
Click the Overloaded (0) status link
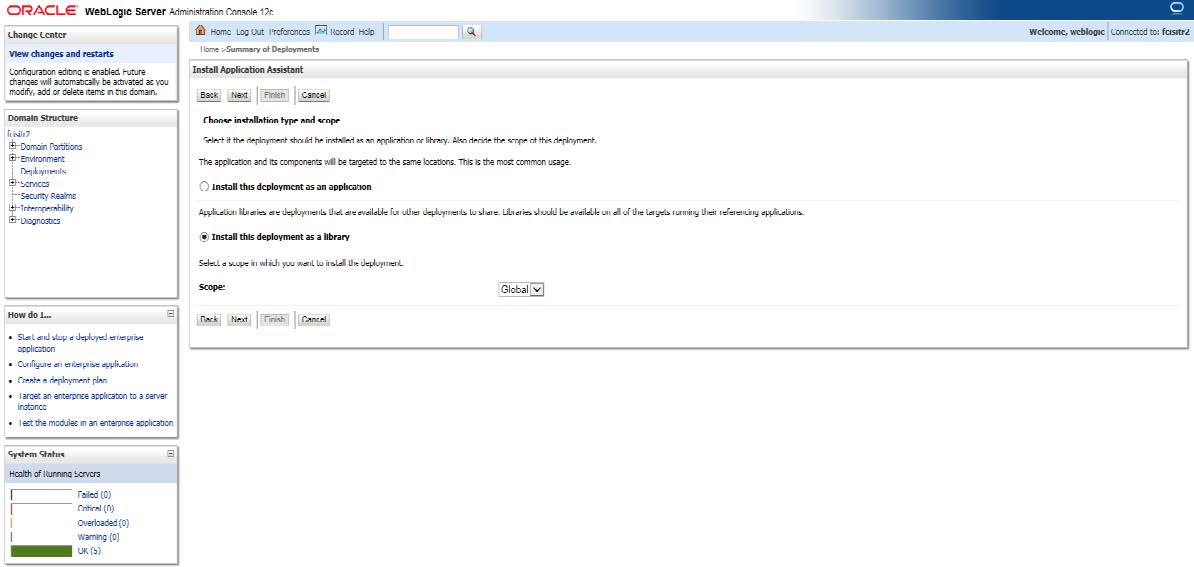[x=103, y=523]
